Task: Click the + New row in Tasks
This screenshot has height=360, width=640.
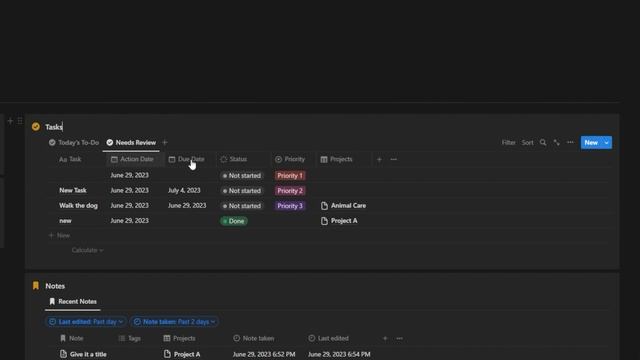Action: point(59,235)
